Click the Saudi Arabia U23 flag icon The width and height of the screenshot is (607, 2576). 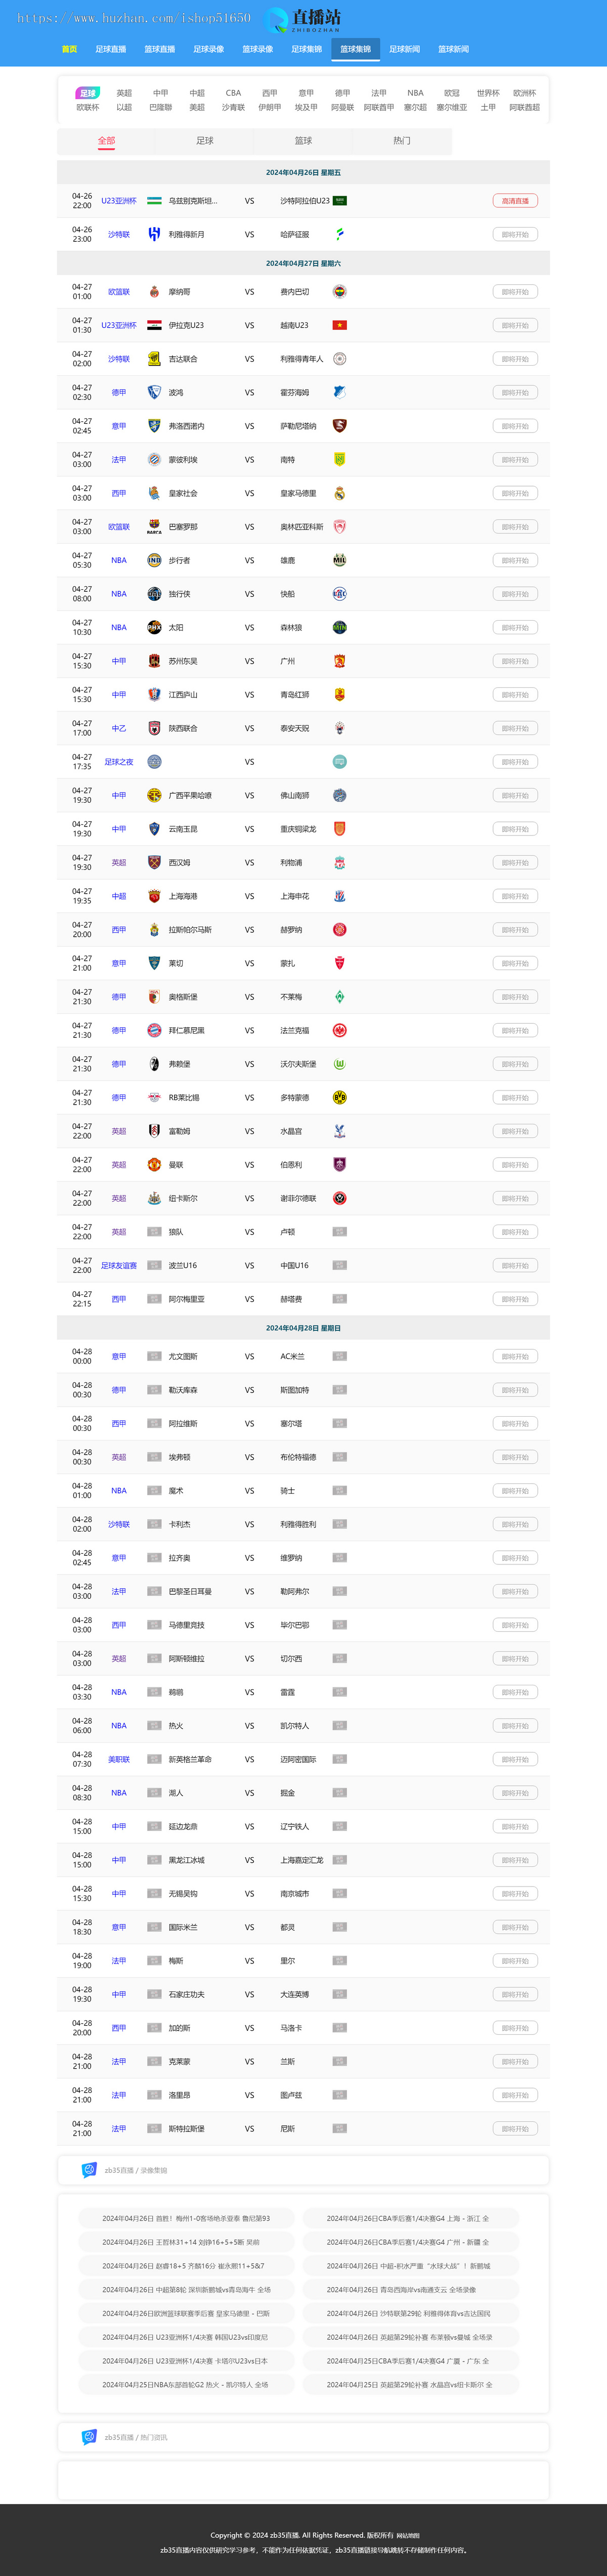pos(339,201)
